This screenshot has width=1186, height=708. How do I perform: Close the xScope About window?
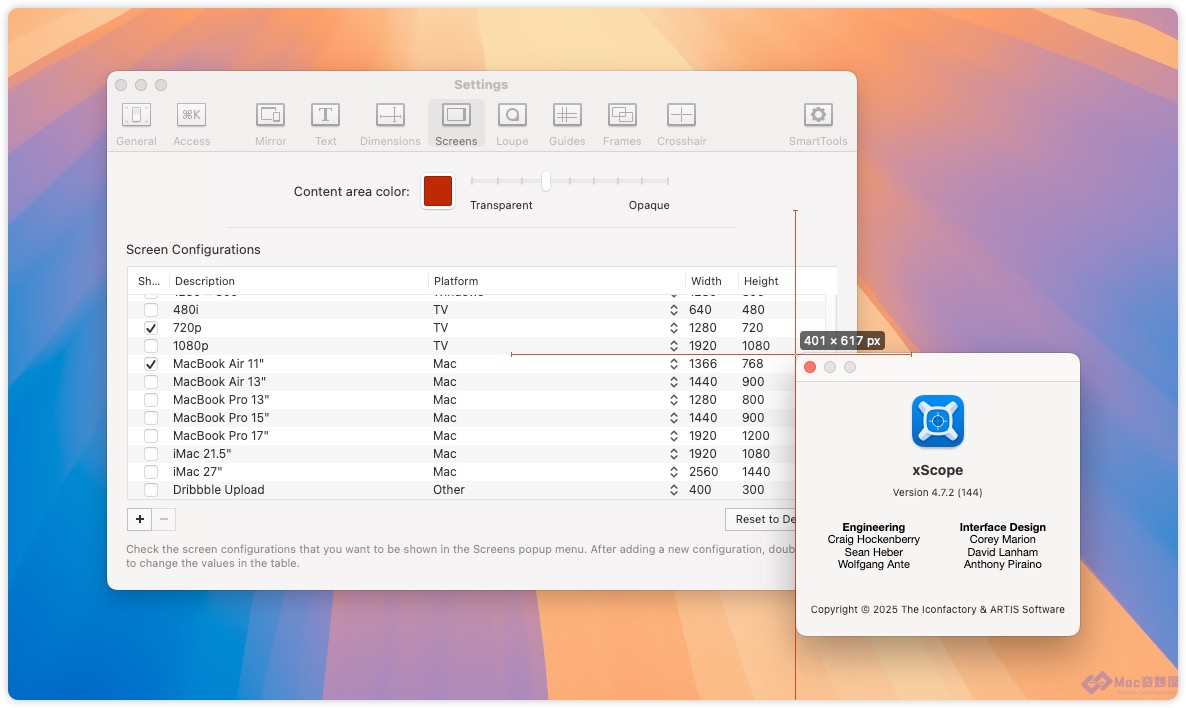tap(810, 367)
